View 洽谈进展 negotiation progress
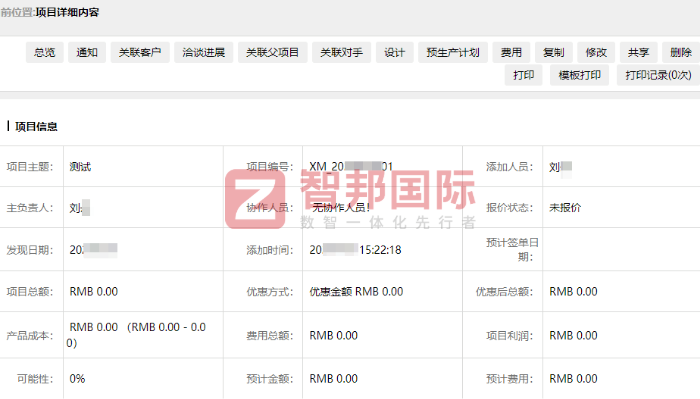700x399 pixels. pos(204,53)
